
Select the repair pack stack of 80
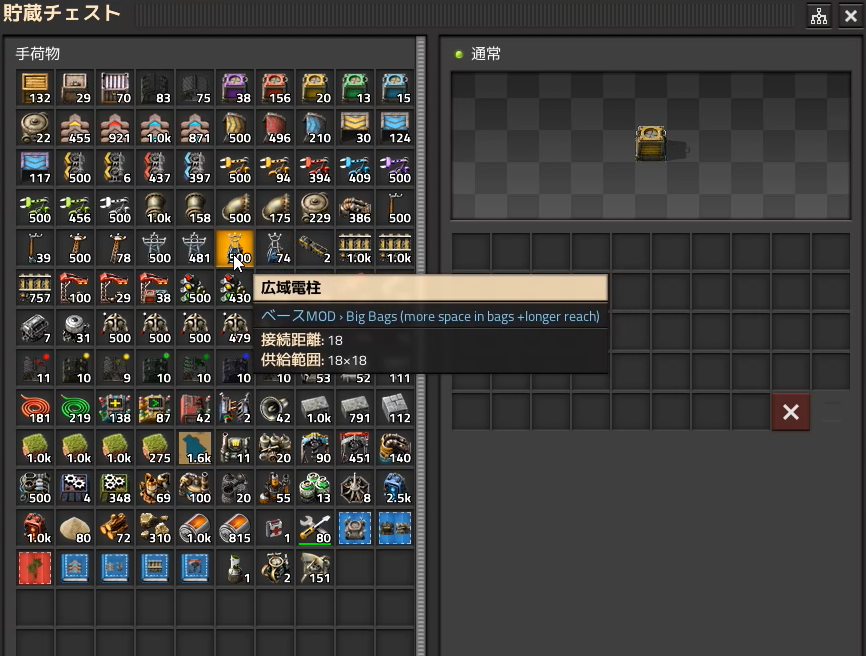pos(315,528)
